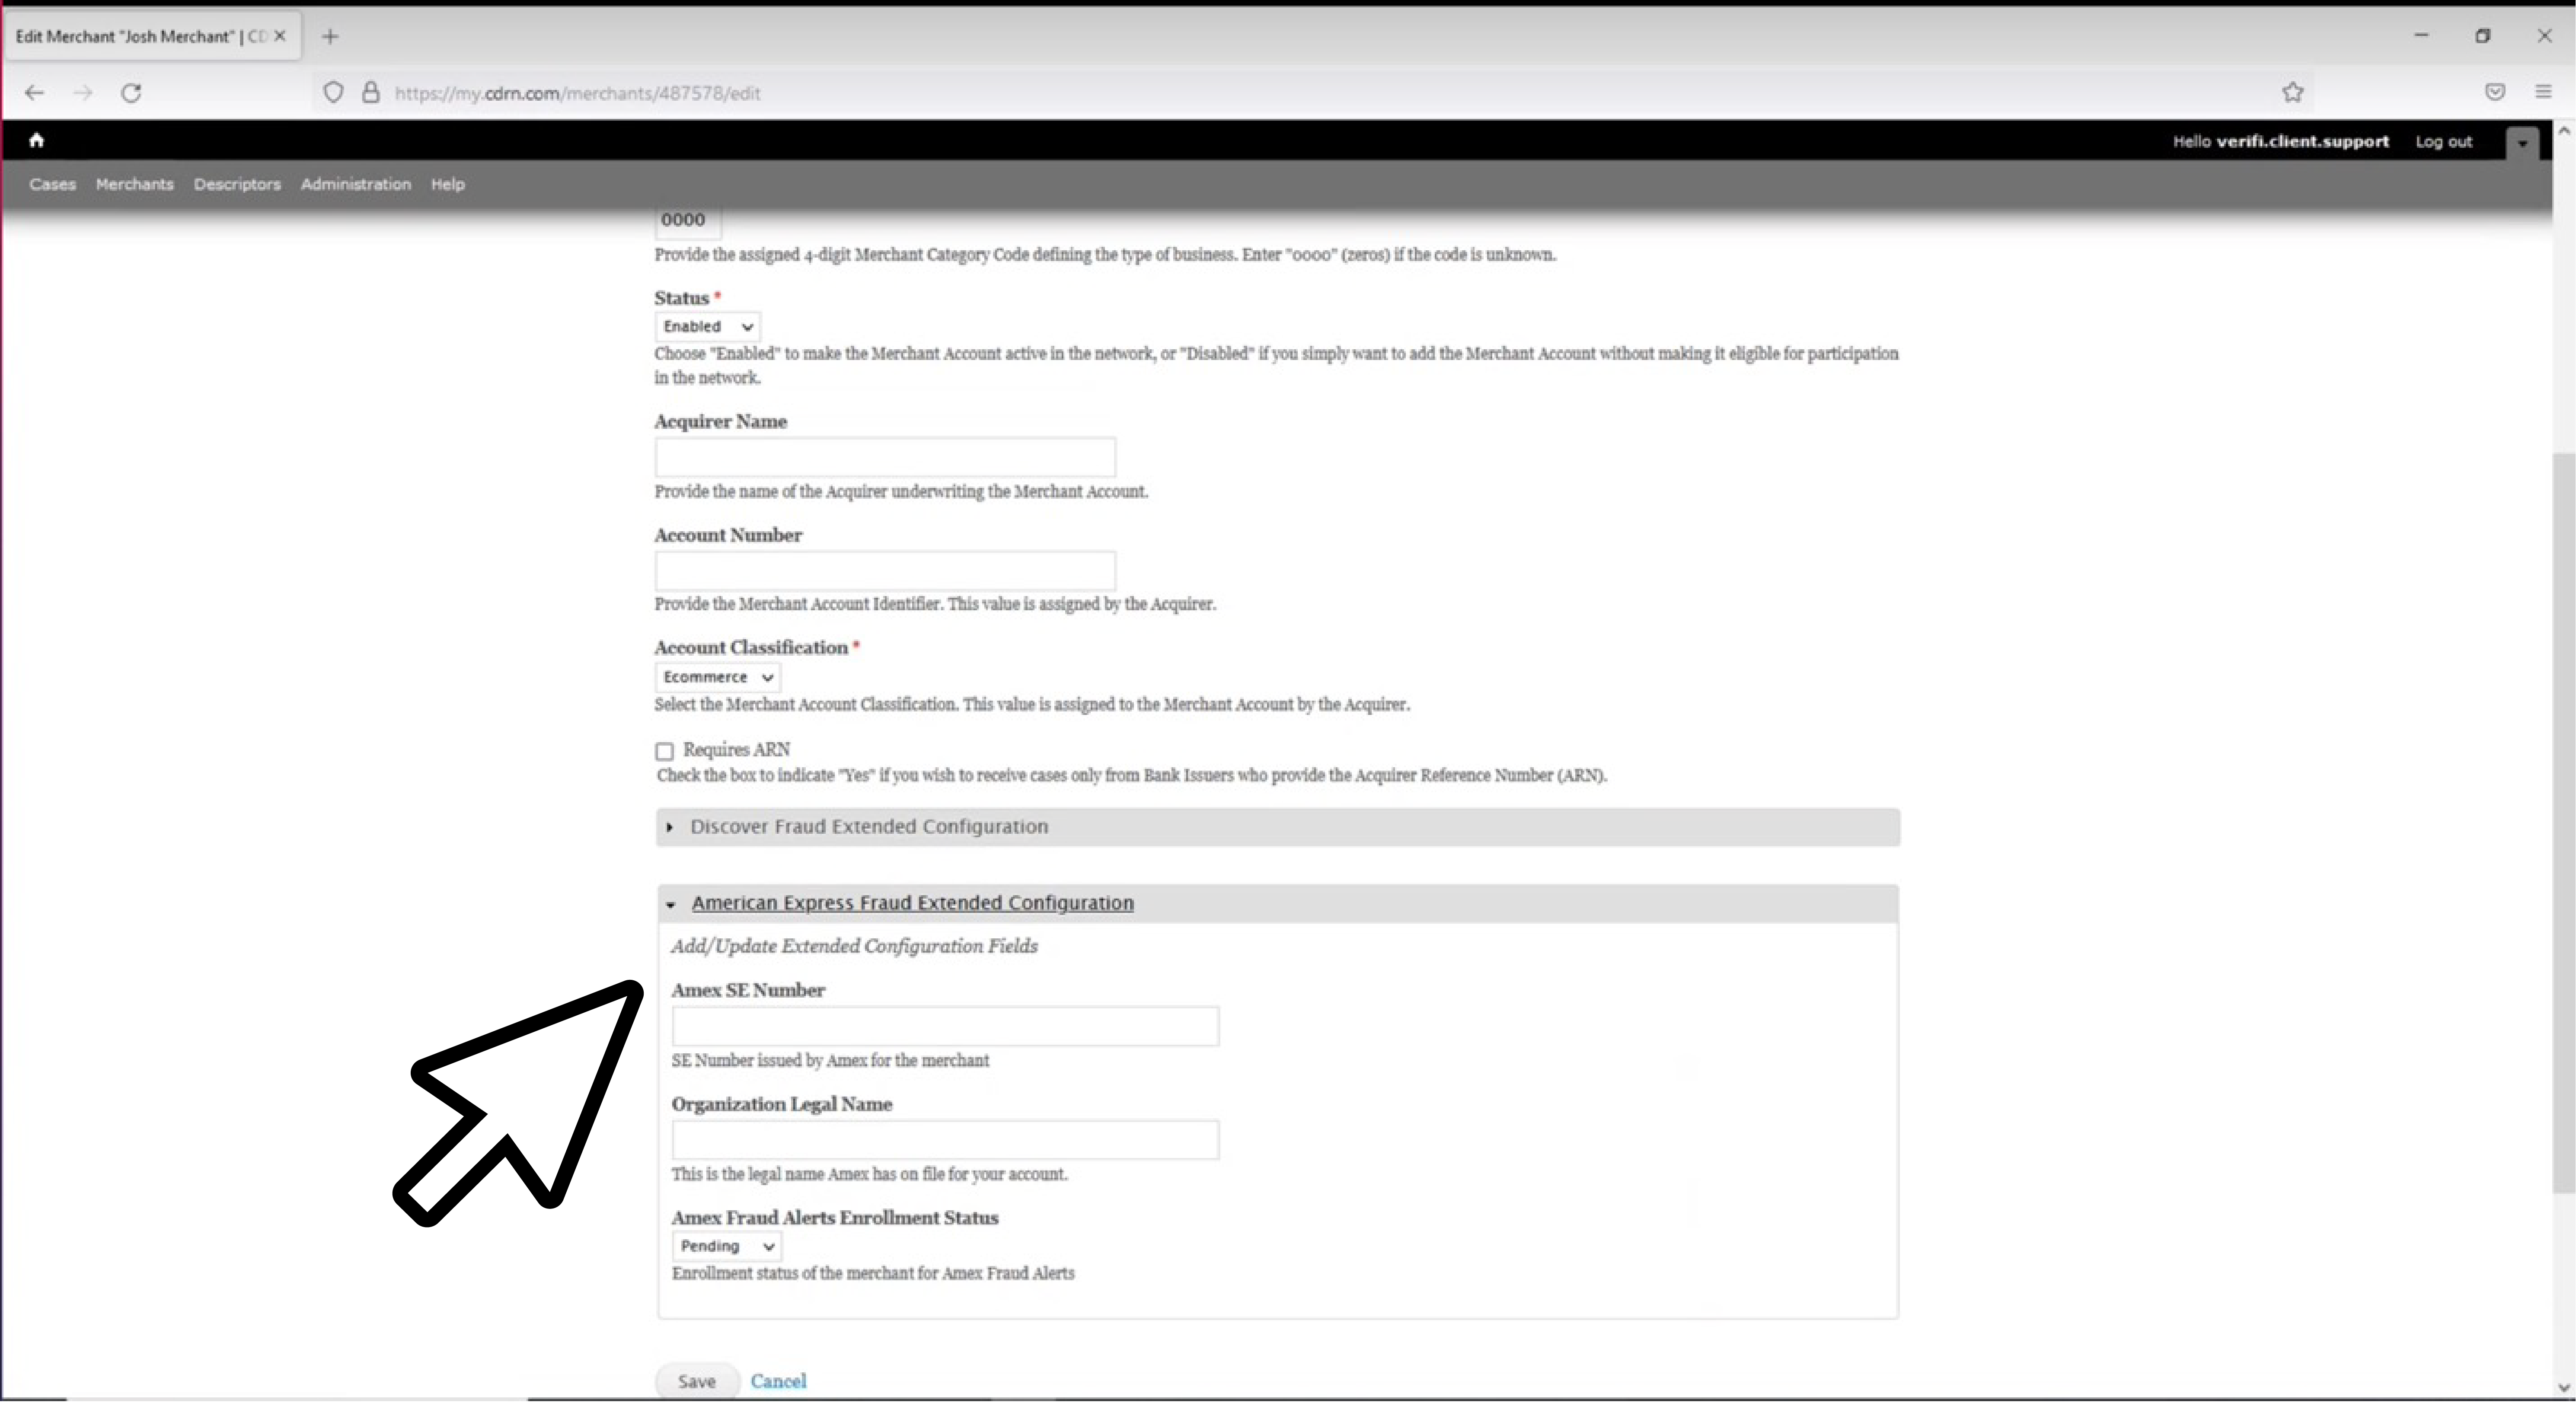Viewport: 2576px width, 1403px height.
Task: Open the Administration menu
Action: [x=356, y=184]
